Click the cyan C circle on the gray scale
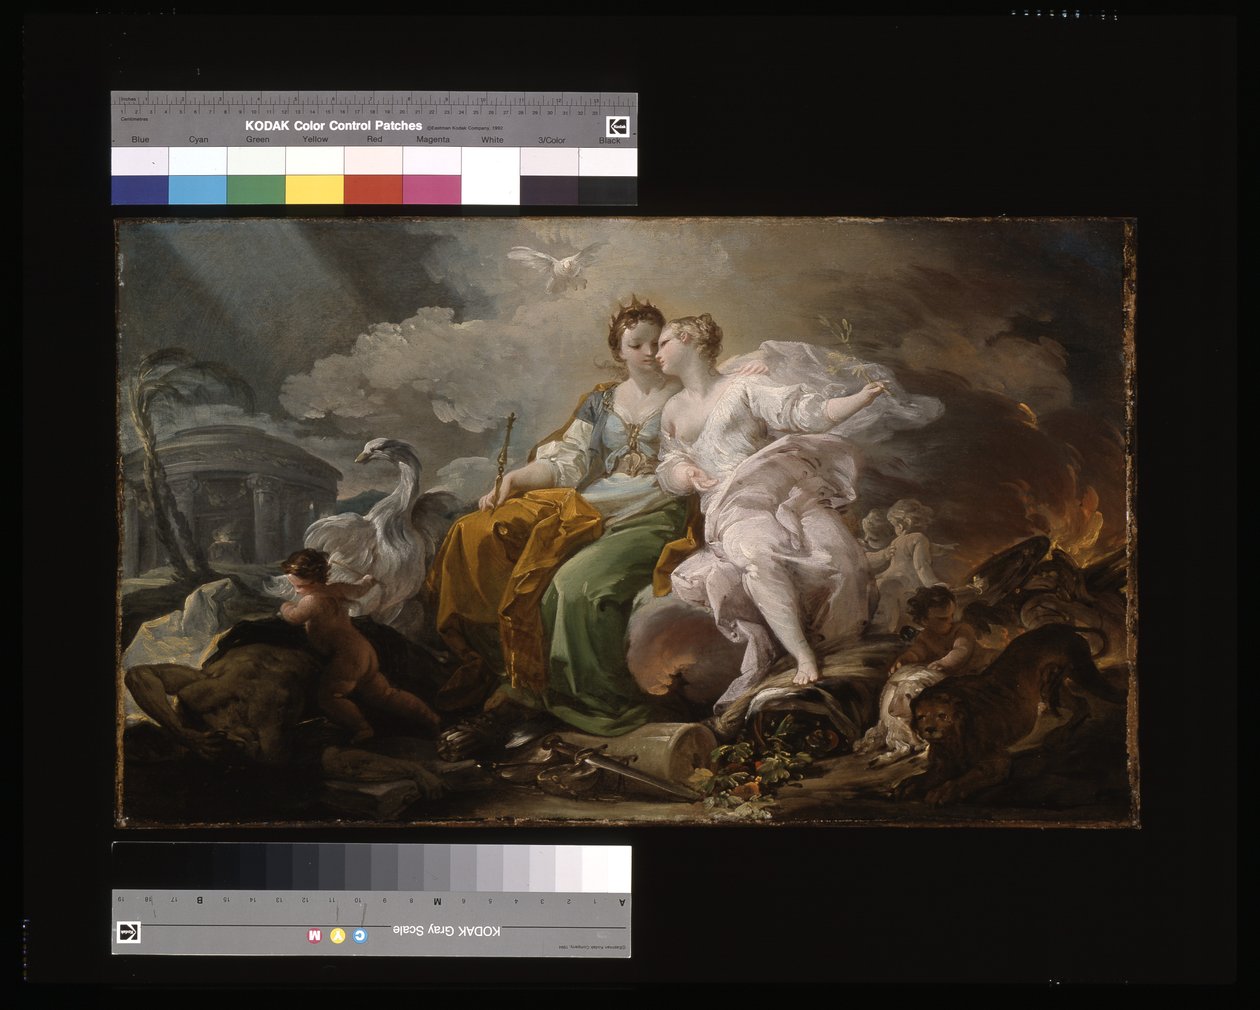The height and width of the screenshot is (1010, 1260). coord(361,936)
